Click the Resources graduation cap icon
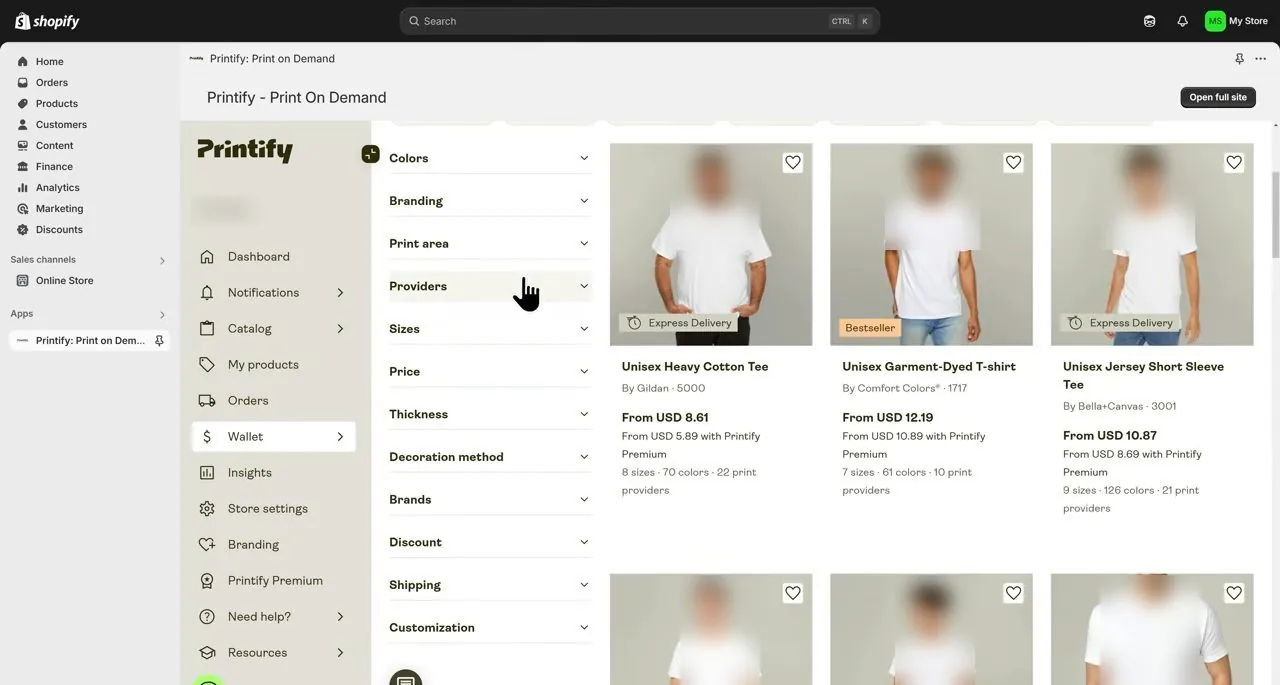The width and height of the screenshot is (1280, 685). [x=207, y=653]
